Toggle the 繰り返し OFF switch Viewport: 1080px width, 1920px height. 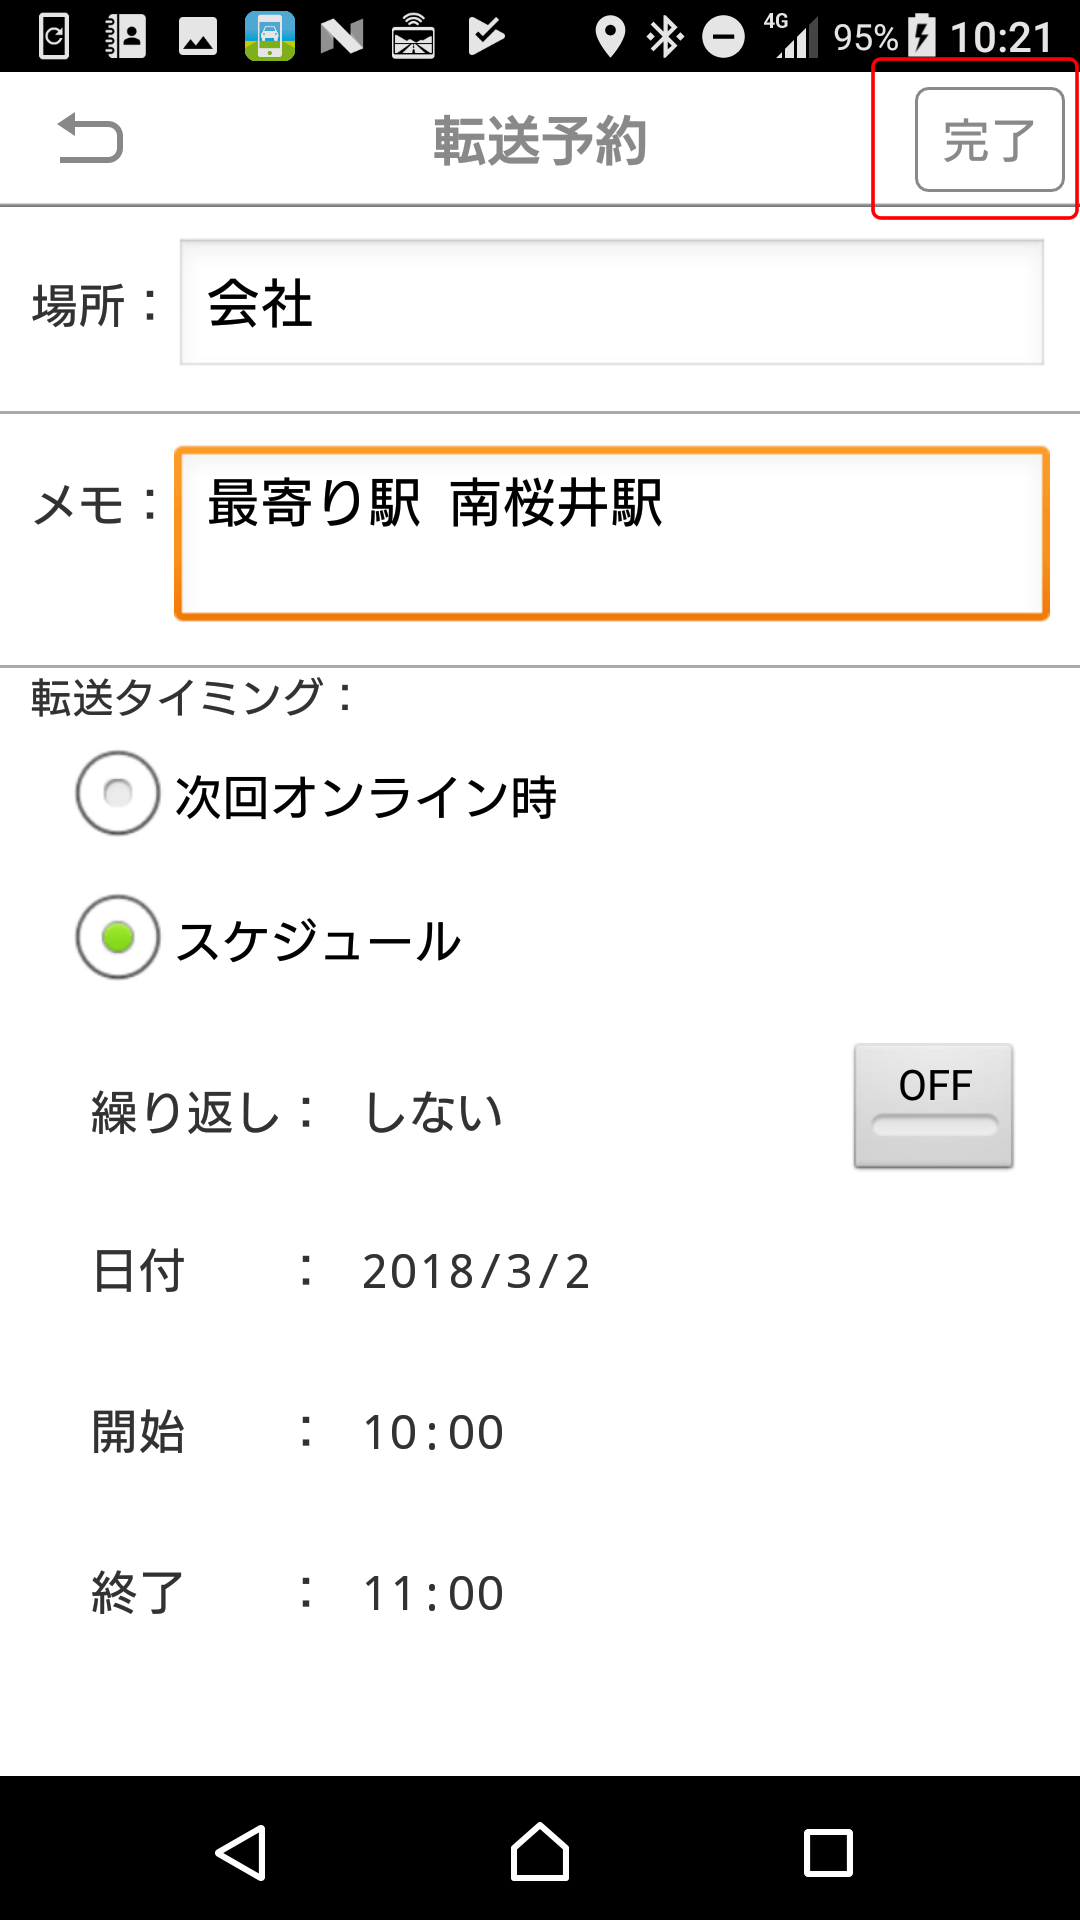[934, 1106]
